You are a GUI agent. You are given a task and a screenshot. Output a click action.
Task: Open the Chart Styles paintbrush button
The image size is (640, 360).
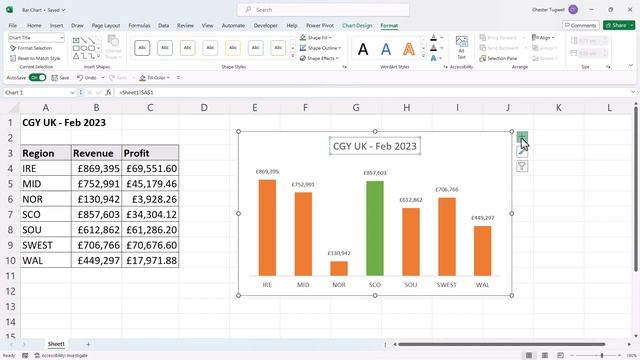click(522, 151)
